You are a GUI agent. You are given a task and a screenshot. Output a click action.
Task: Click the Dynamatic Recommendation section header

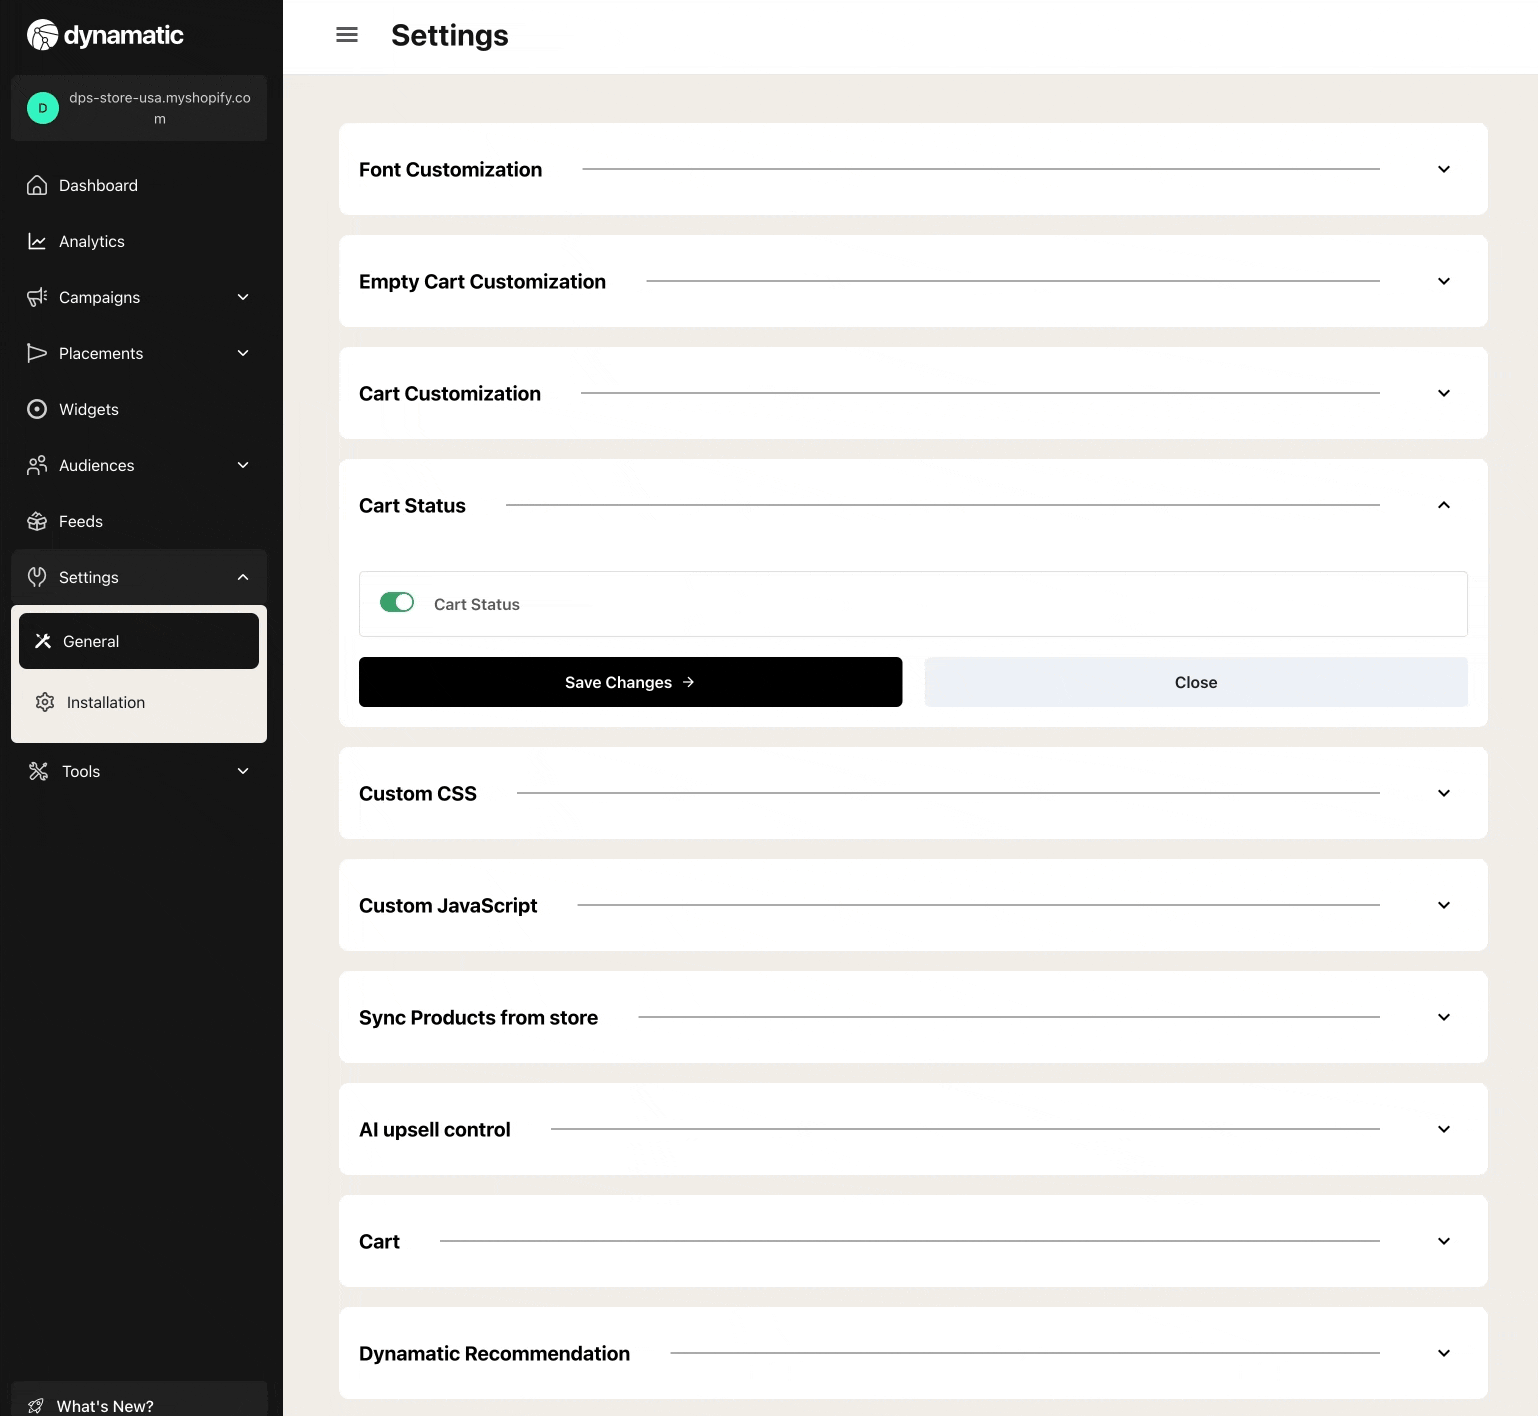click(494, 1353)
